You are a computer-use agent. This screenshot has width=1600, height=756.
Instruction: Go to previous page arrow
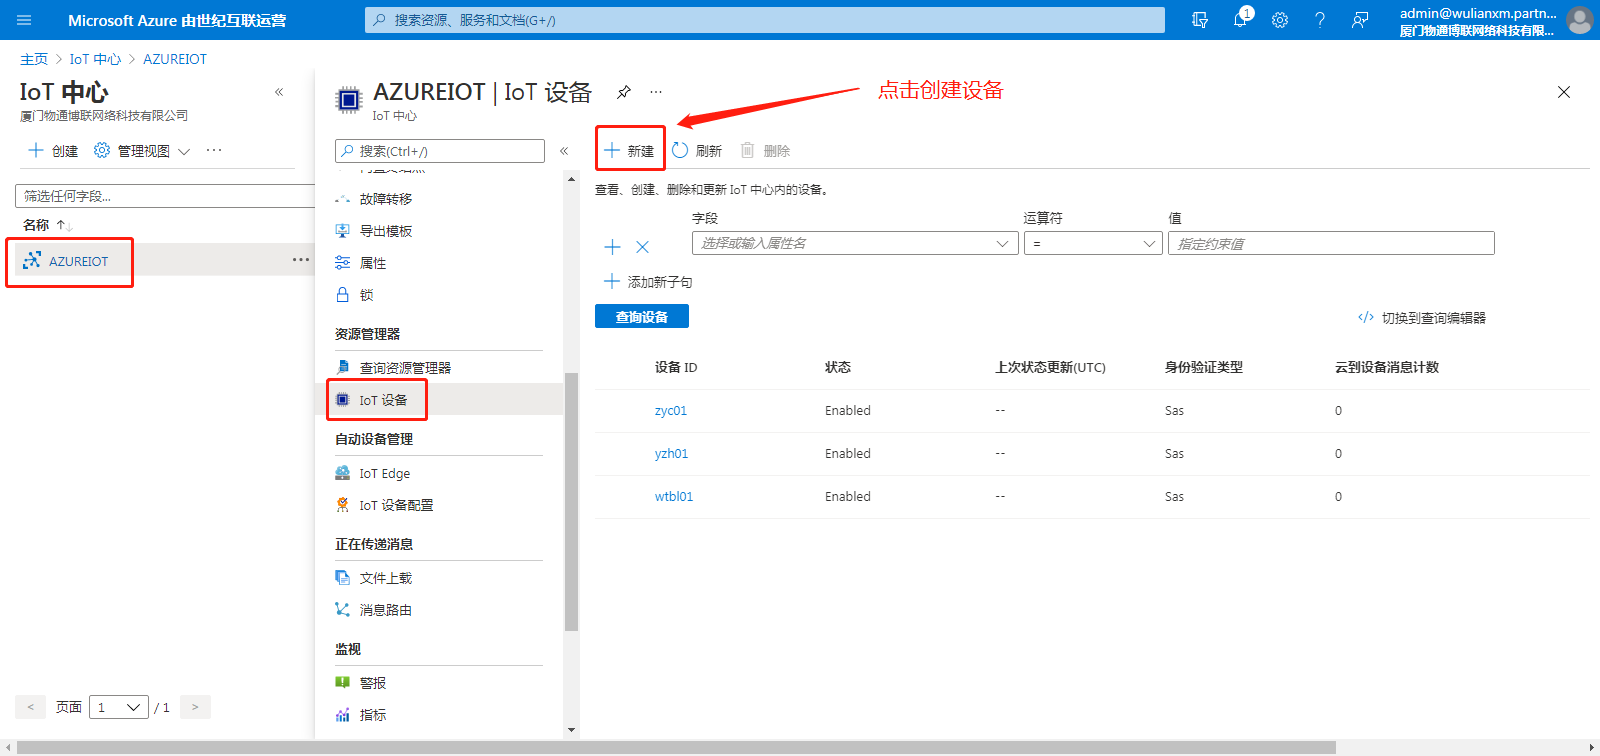coord(31,707)
